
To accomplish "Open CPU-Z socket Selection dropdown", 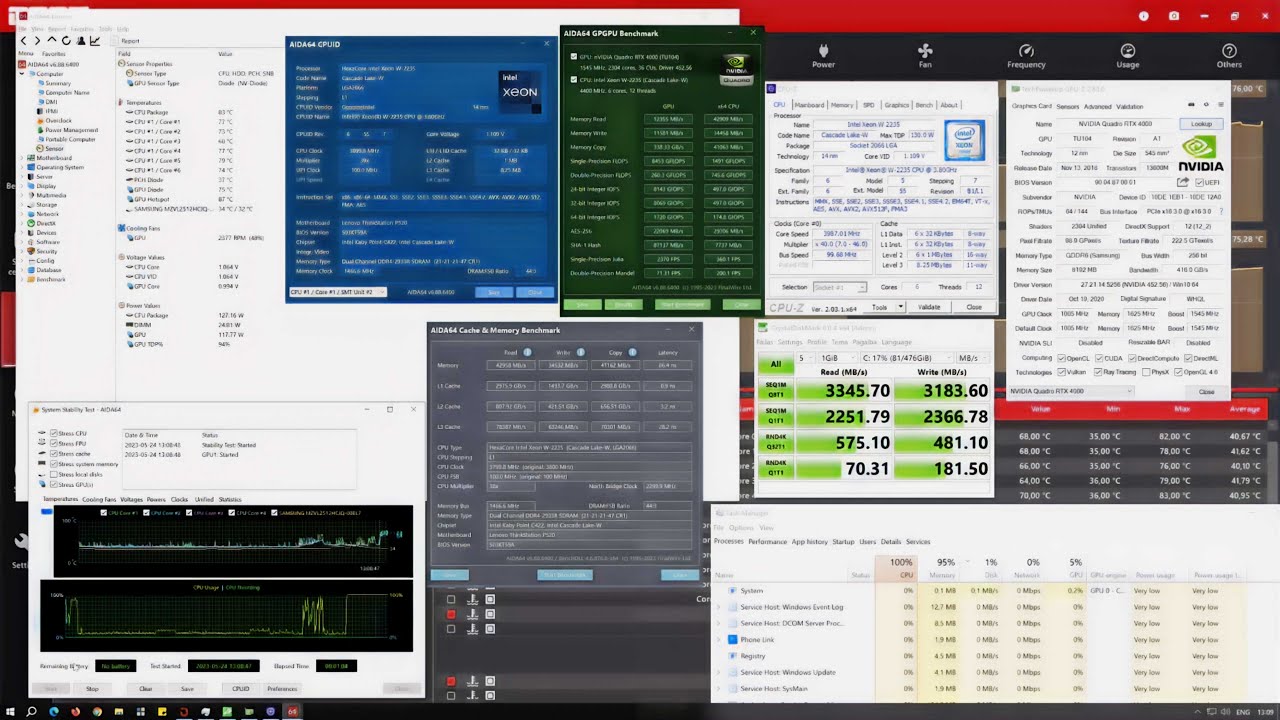I will pos(840,287).
